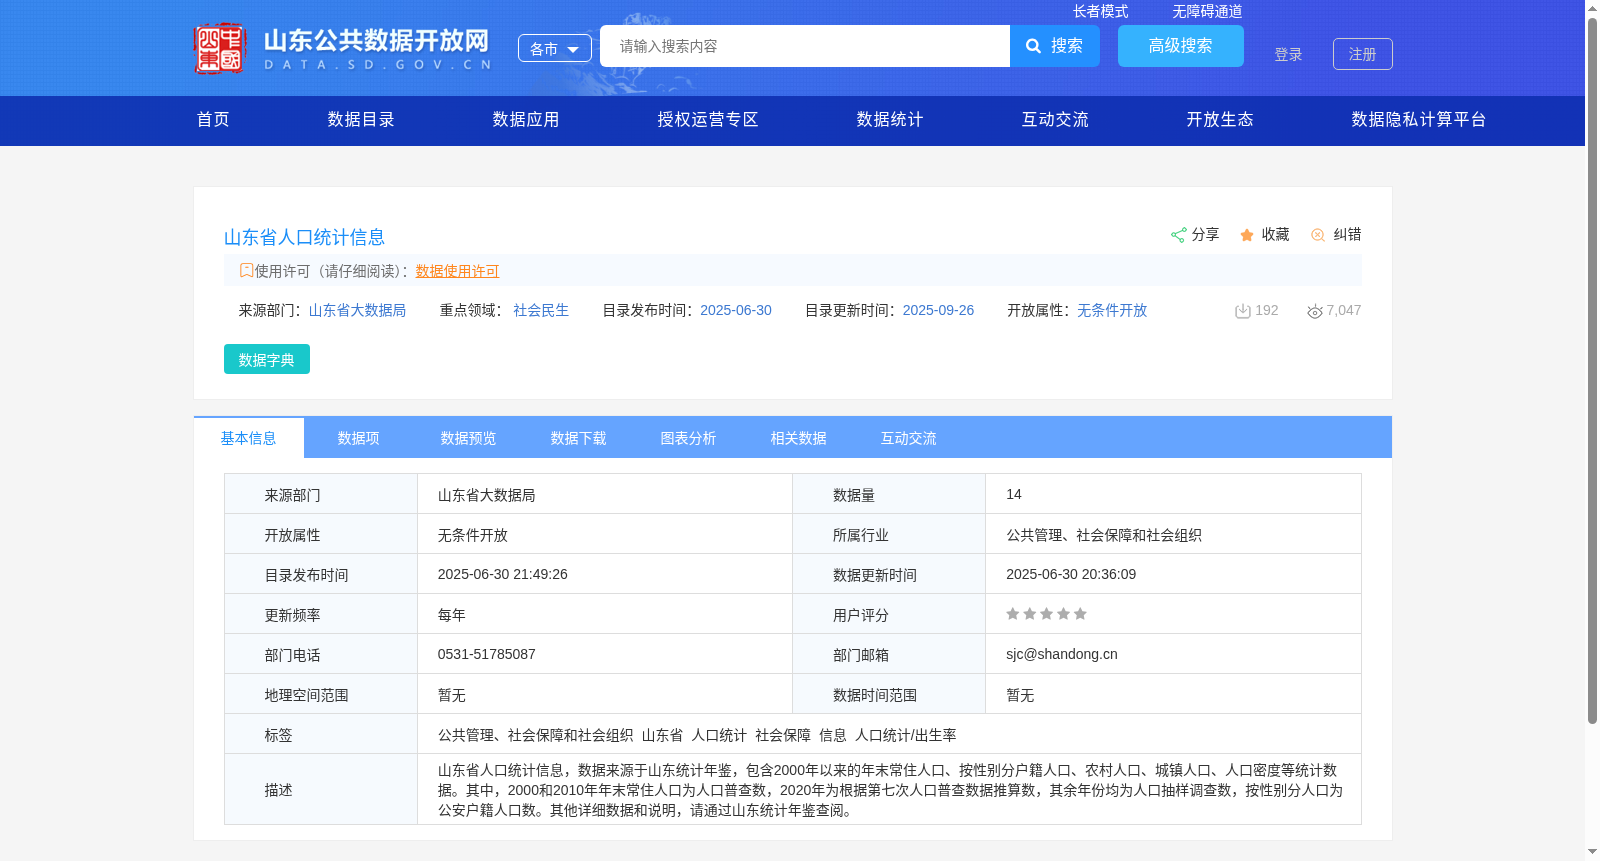Switch to the 图表分析 tab

click(x=689, y=438)
